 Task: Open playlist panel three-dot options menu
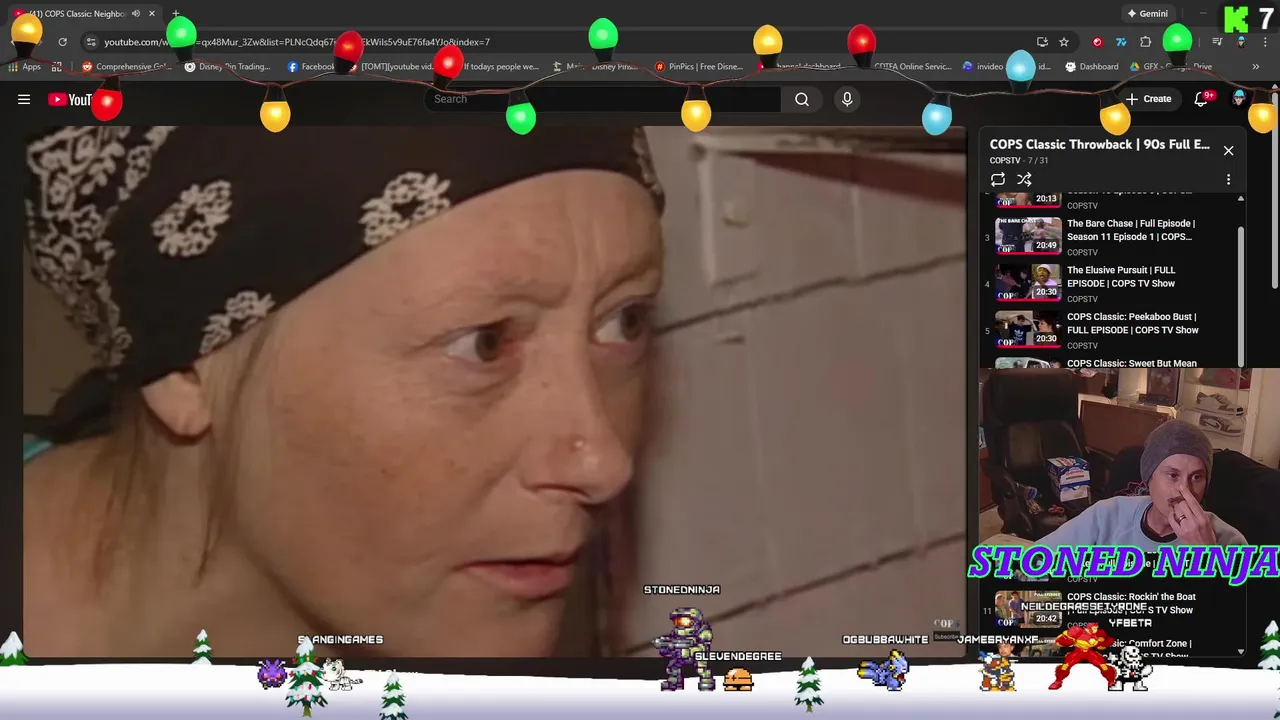coord(1228,180)
